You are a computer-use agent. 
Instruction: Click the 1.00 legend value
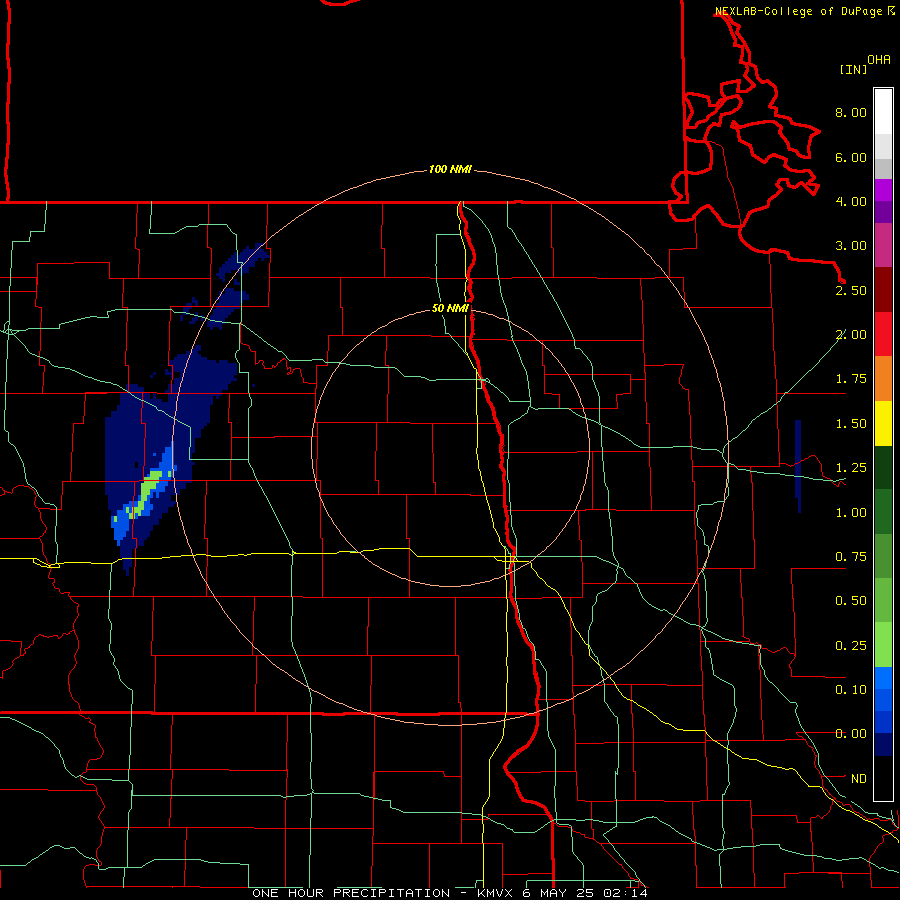(851, 513)
